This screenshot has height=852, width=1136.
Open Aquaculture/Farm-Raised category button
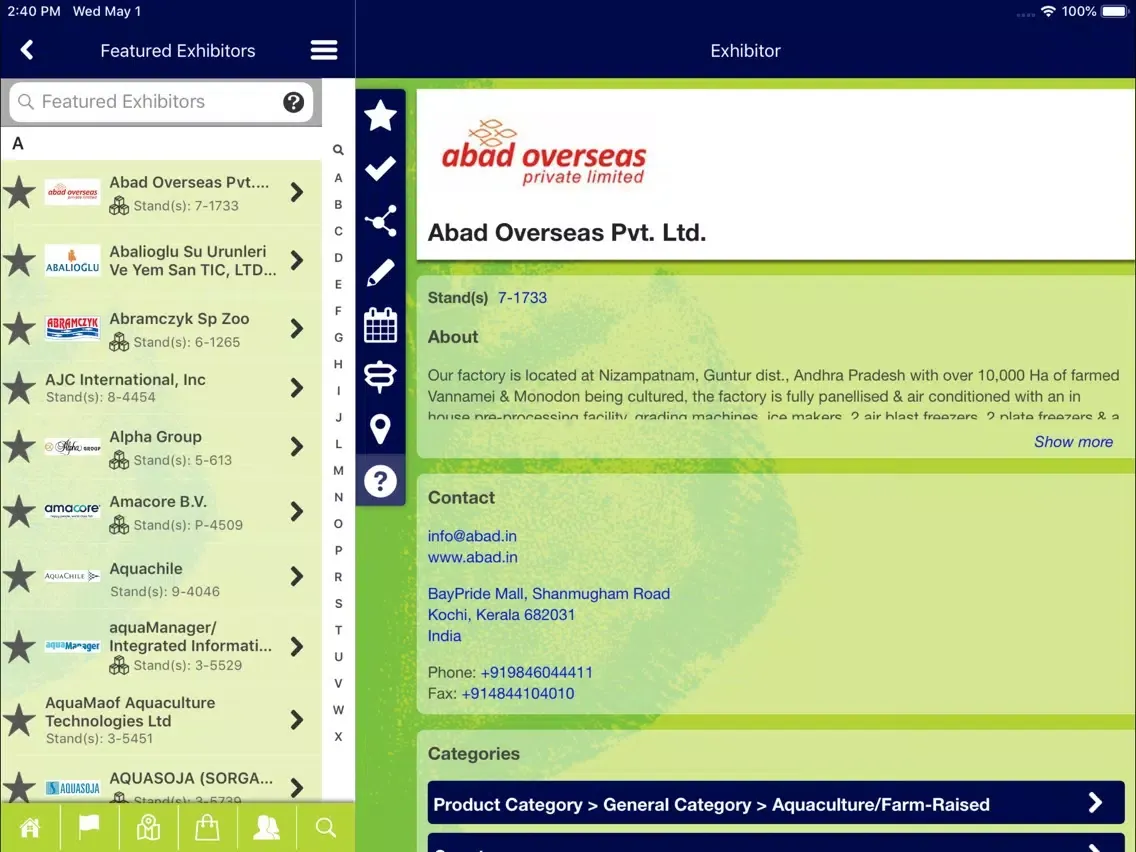[x=776, y=803]
